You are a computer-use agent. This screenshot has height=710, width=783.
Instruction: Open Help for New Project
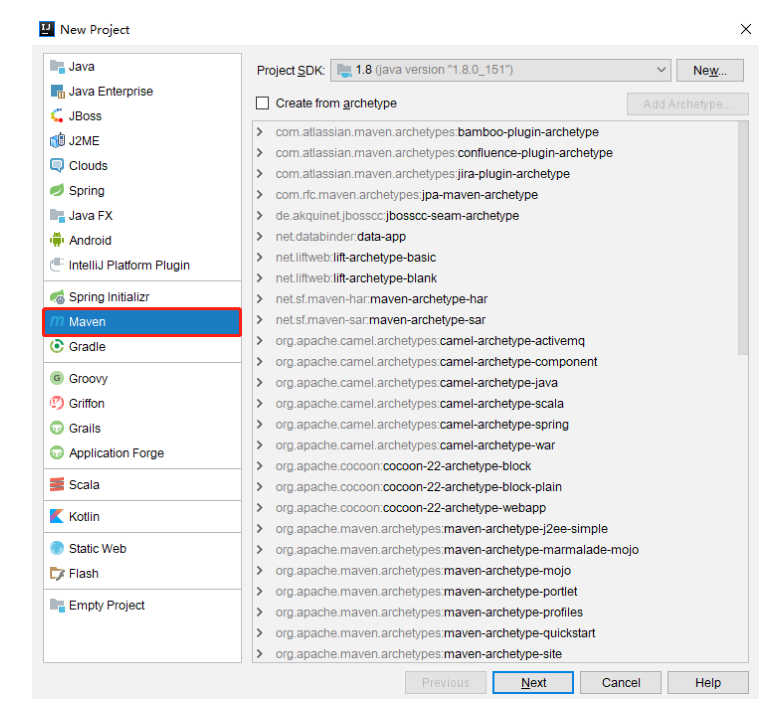tap(708, 683)
